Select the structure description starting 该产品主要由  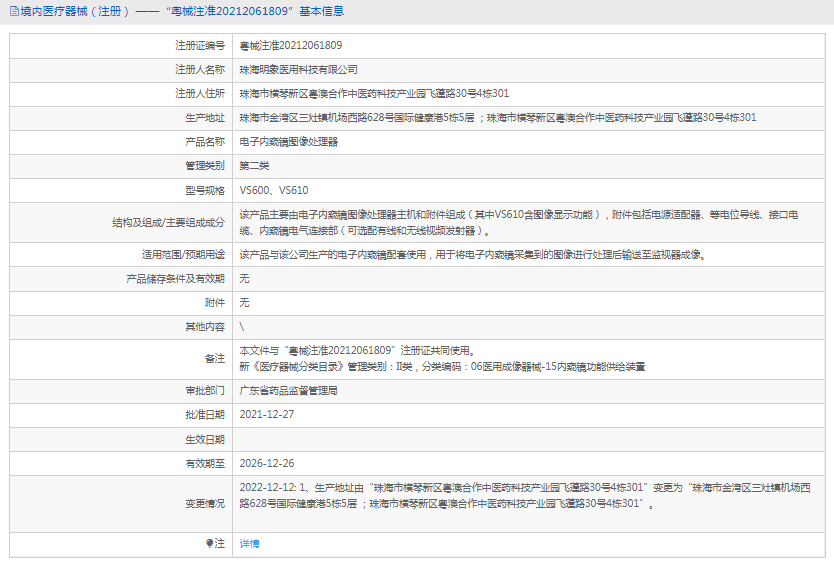(x=519, y=222)
